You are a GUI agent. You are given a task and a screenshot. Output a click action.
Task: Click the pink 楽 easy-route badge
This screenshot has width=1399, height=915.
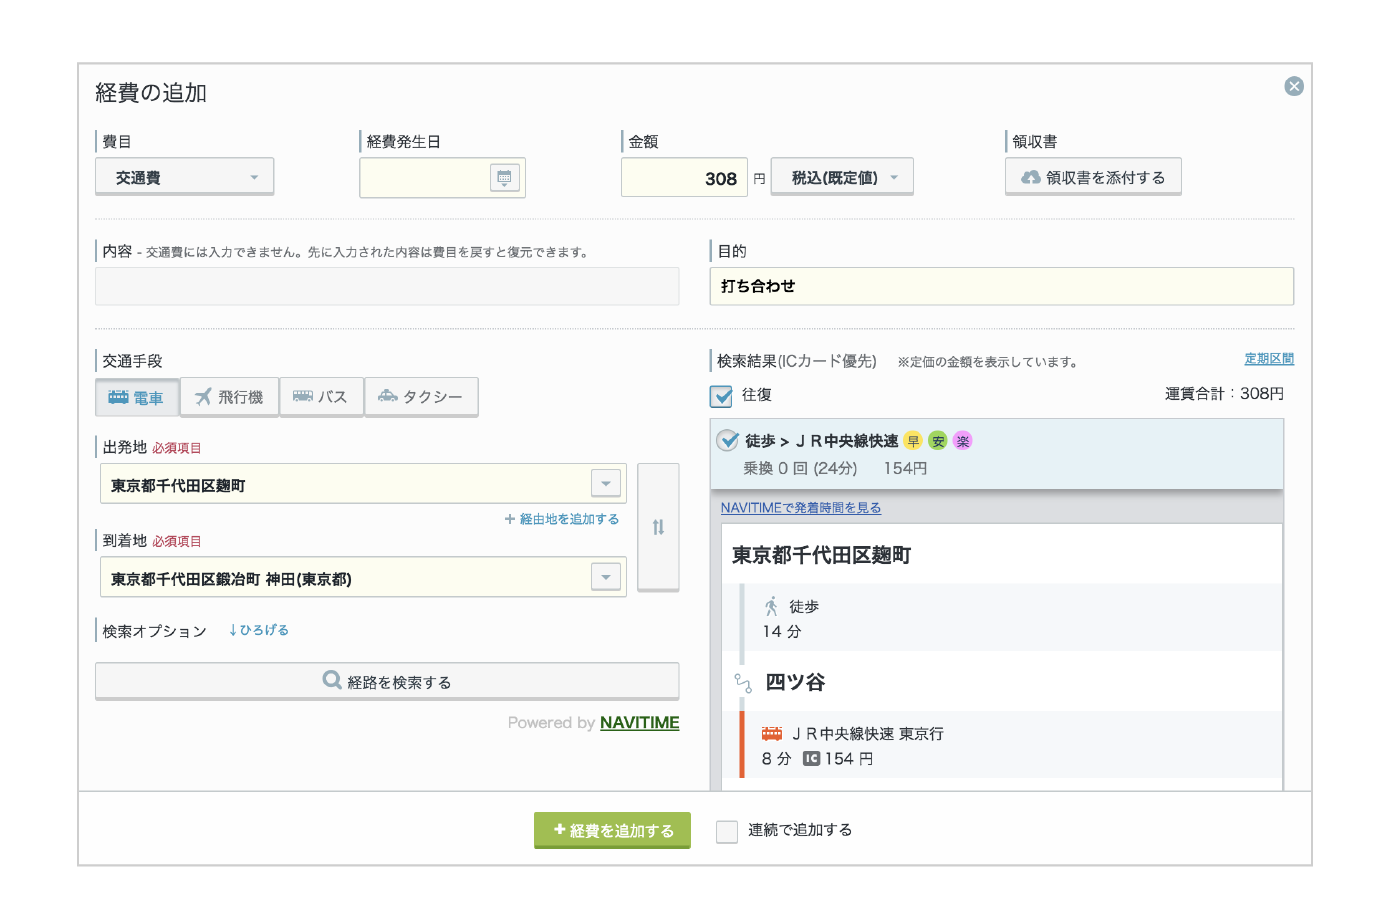click(962, 441)
